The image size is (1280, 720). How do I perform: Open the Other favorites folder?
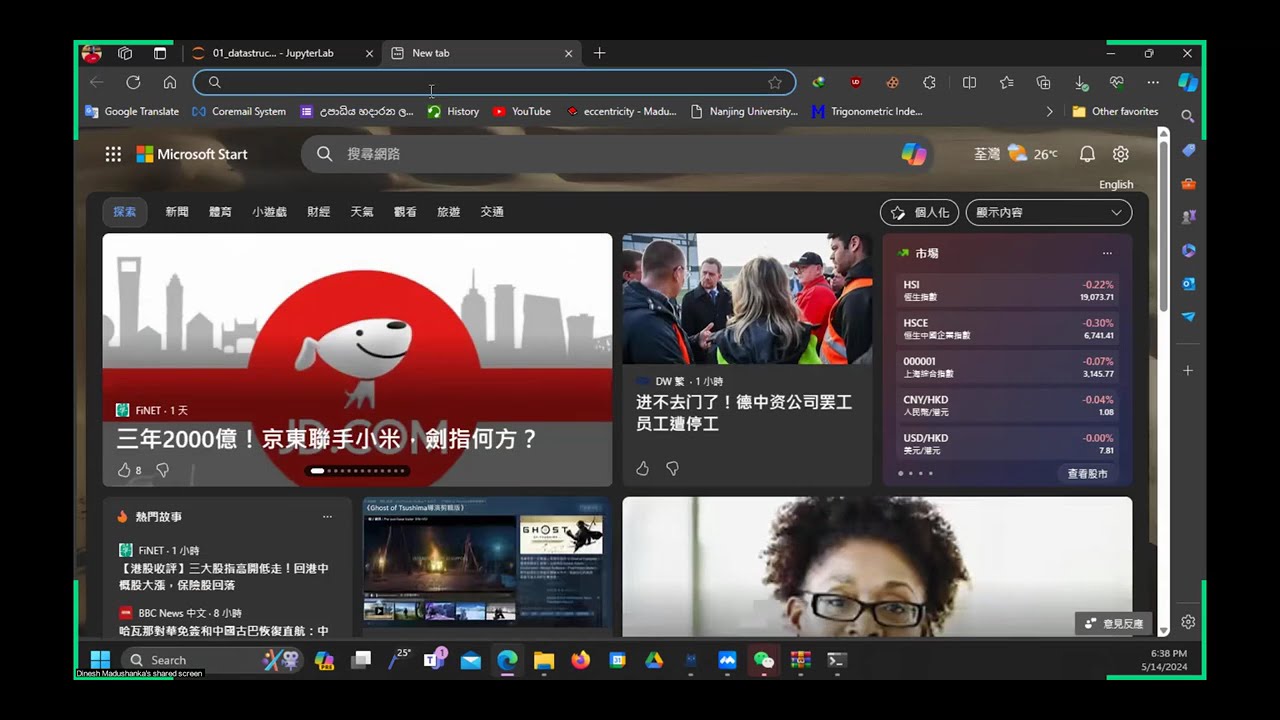click(x=1115, y=112)
